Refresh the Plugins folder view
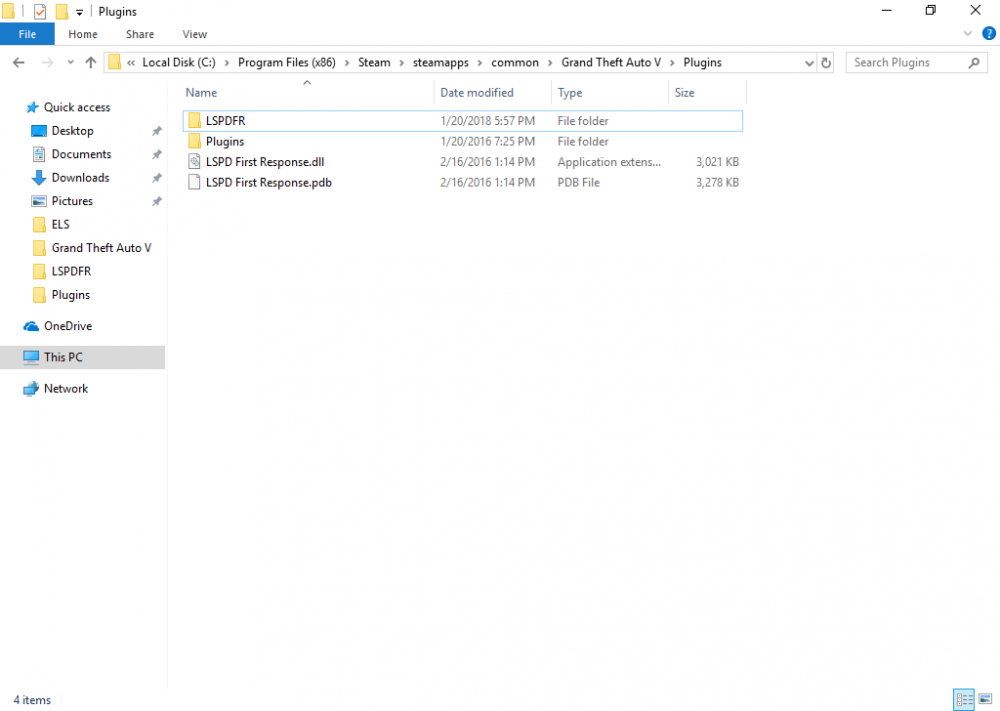This screenshot has height=711, width=1000. 826,62
